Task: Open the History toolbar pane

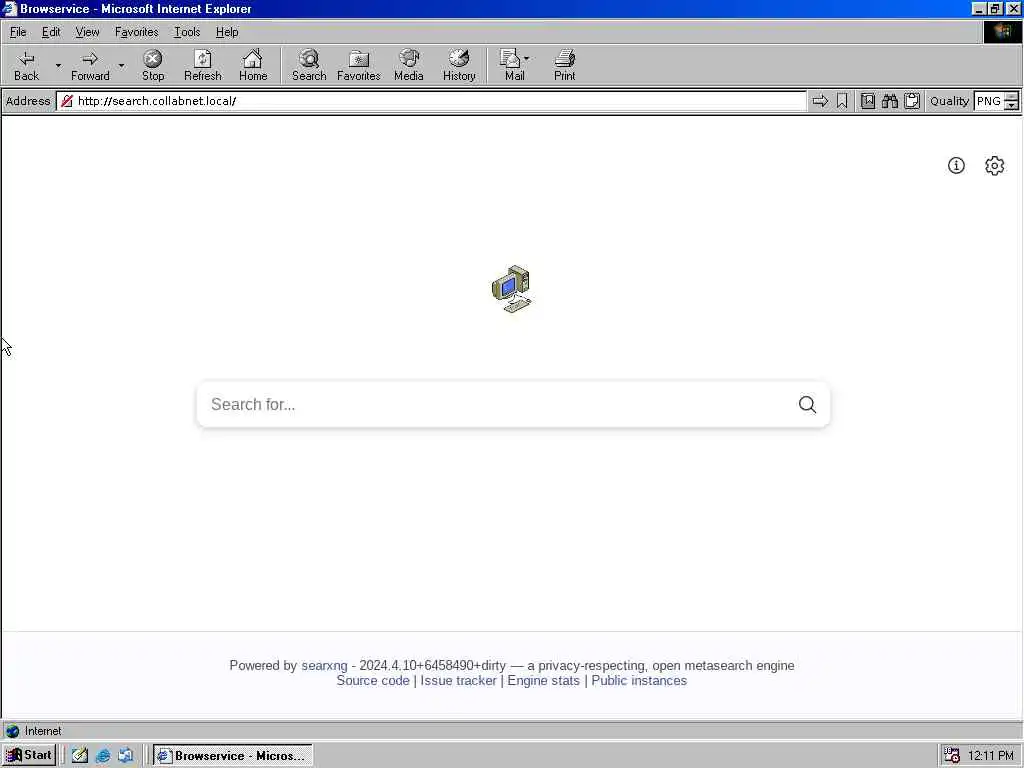Action: pyautogui.click(x=459, y=65)
